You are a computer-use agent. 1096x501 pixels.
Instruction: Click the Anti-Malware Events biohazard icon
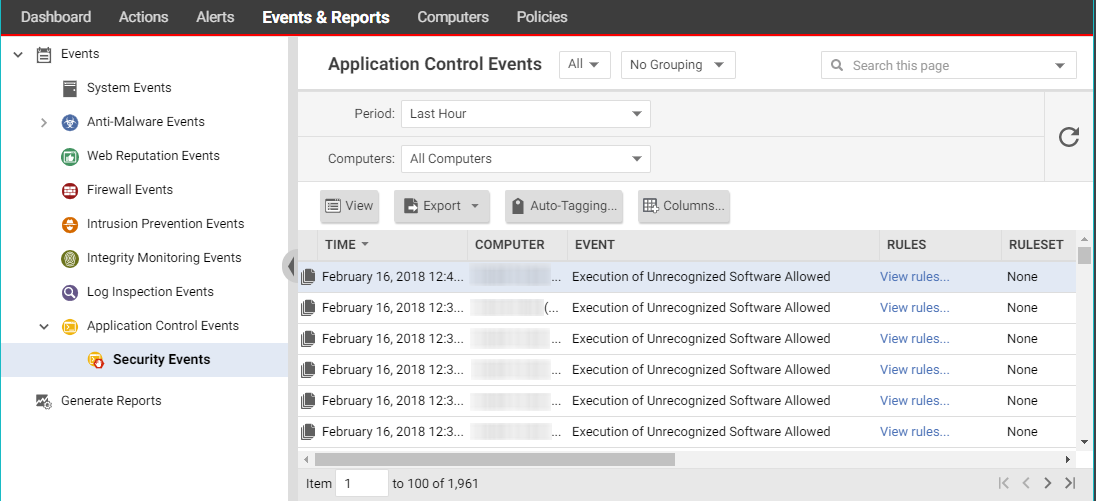(70, 122)
